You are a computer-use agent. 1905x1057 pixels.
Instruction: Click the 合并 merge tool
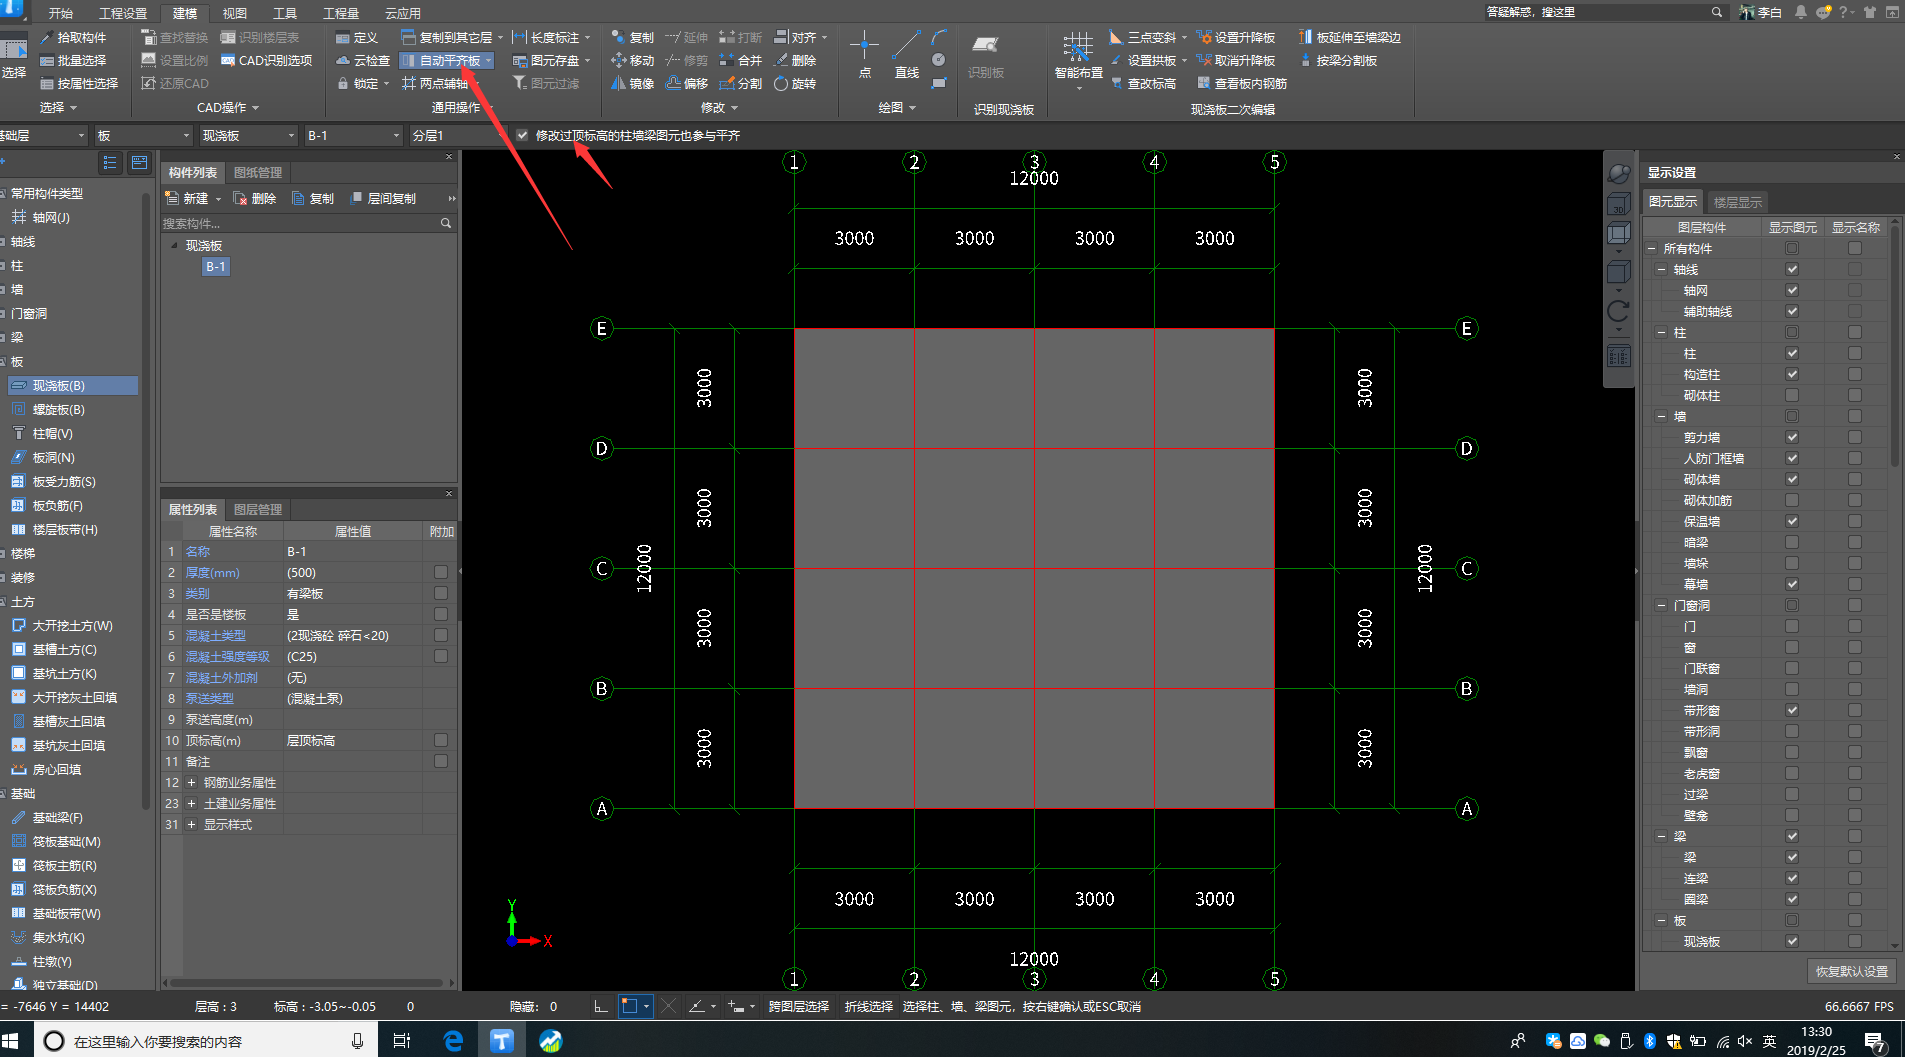(741, 60)
